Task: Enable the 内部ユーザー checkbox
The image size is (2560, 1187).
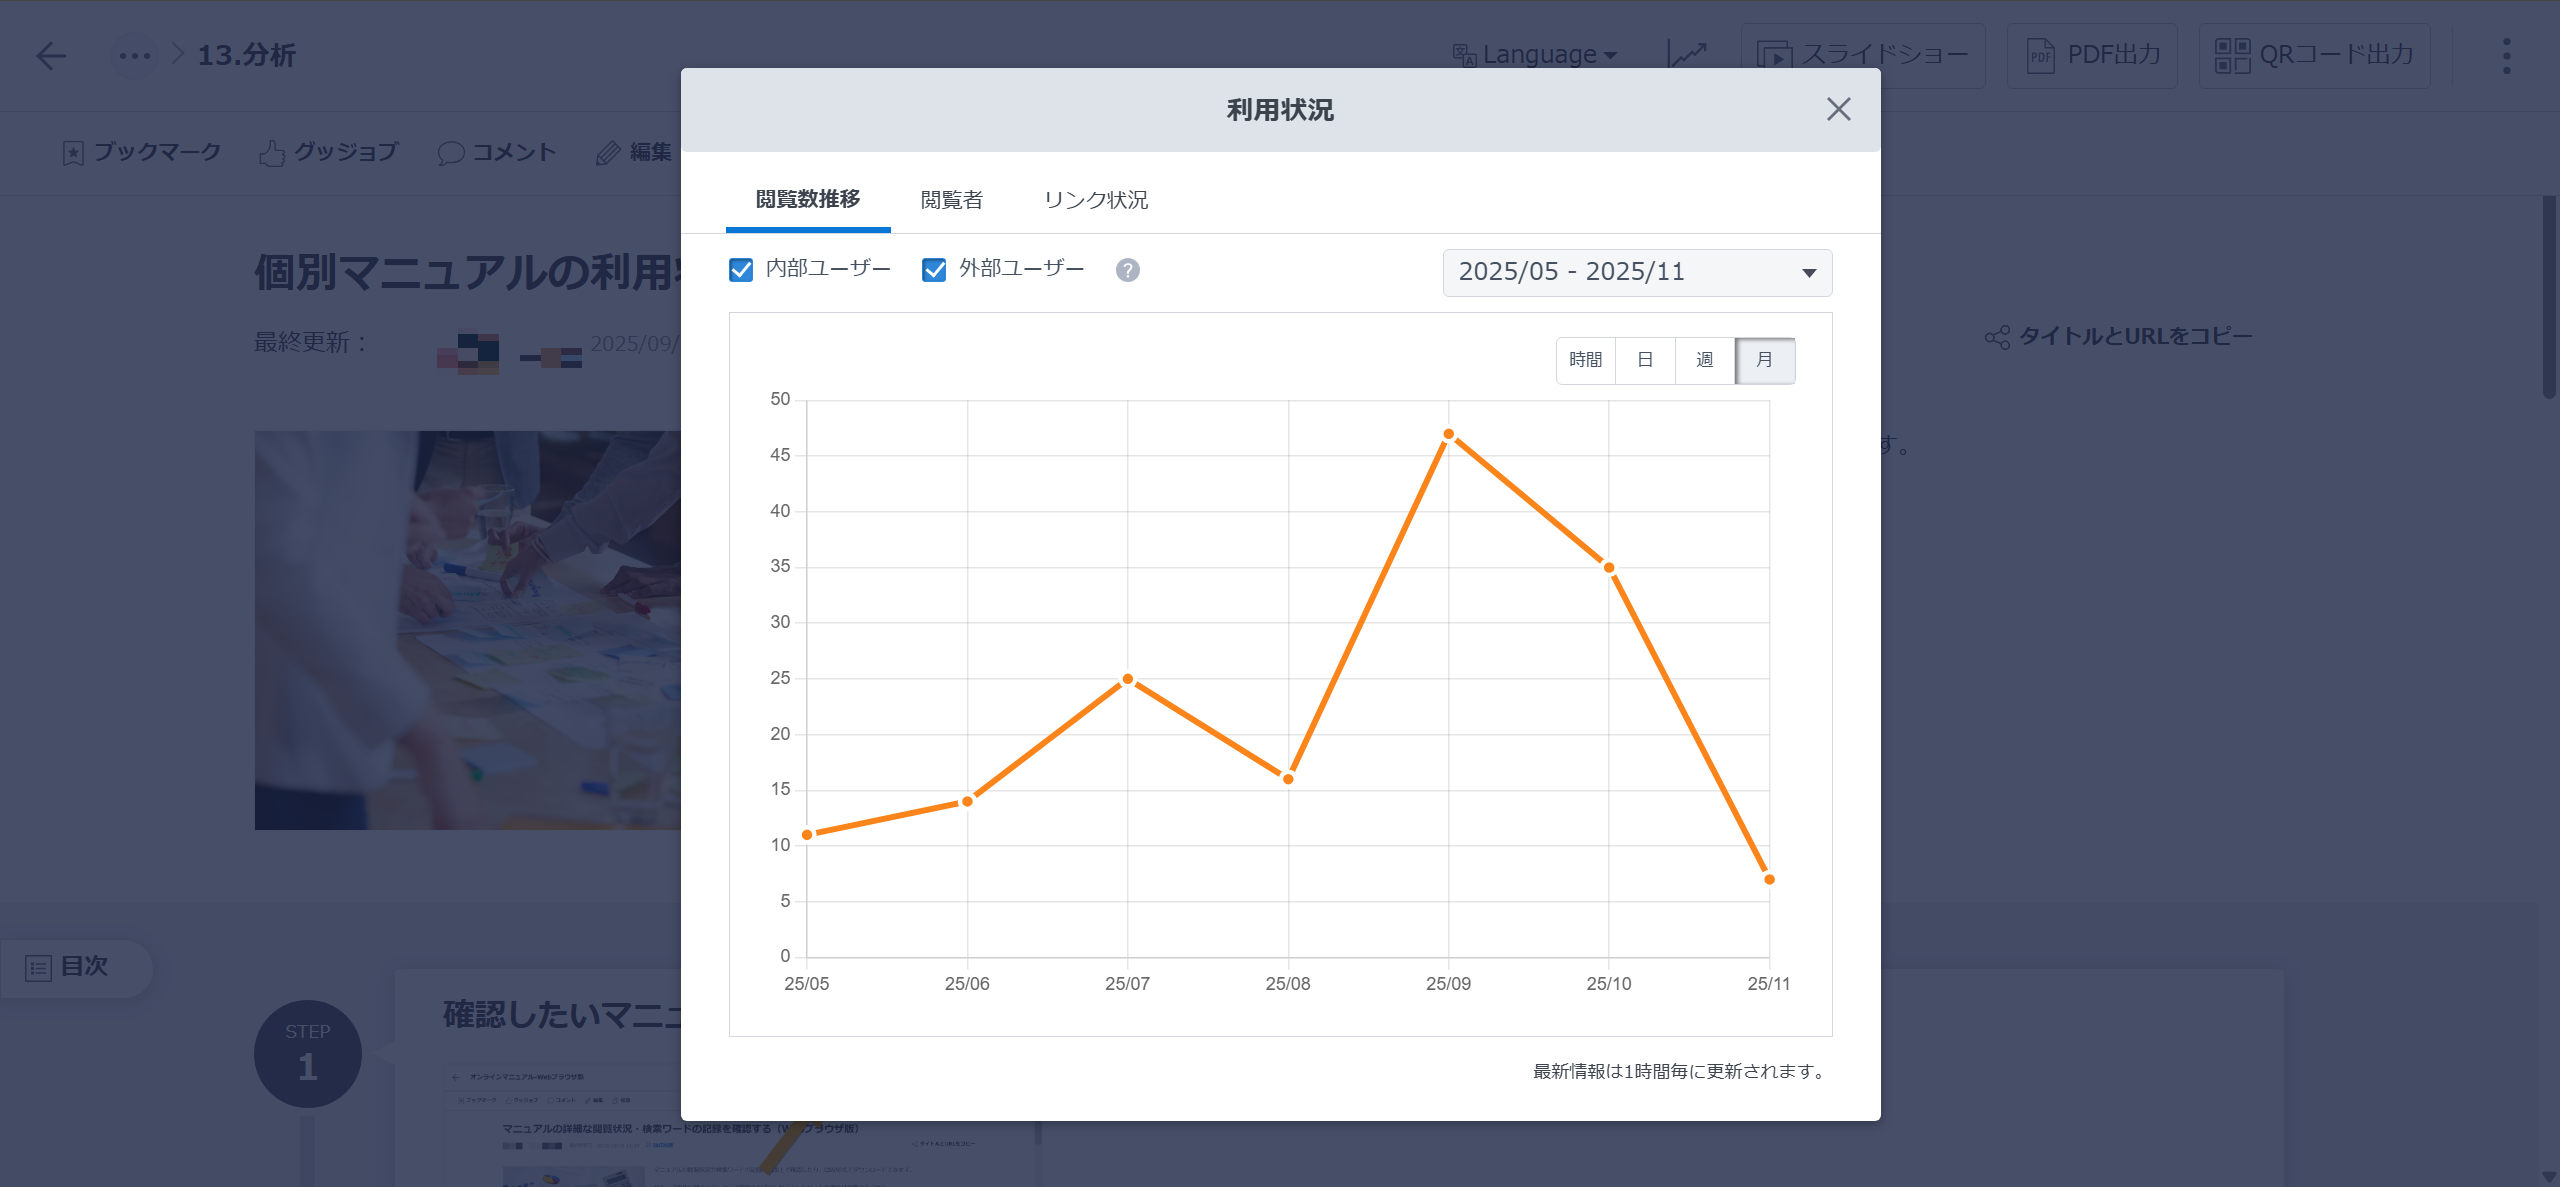Action: click(741, 268)
